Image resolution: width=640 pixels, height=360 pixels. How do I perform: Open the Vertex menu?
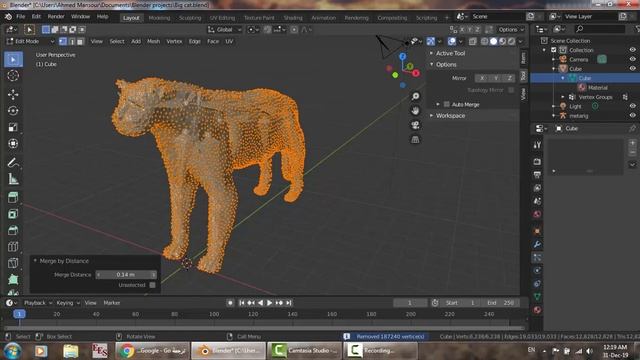(174, 41)
